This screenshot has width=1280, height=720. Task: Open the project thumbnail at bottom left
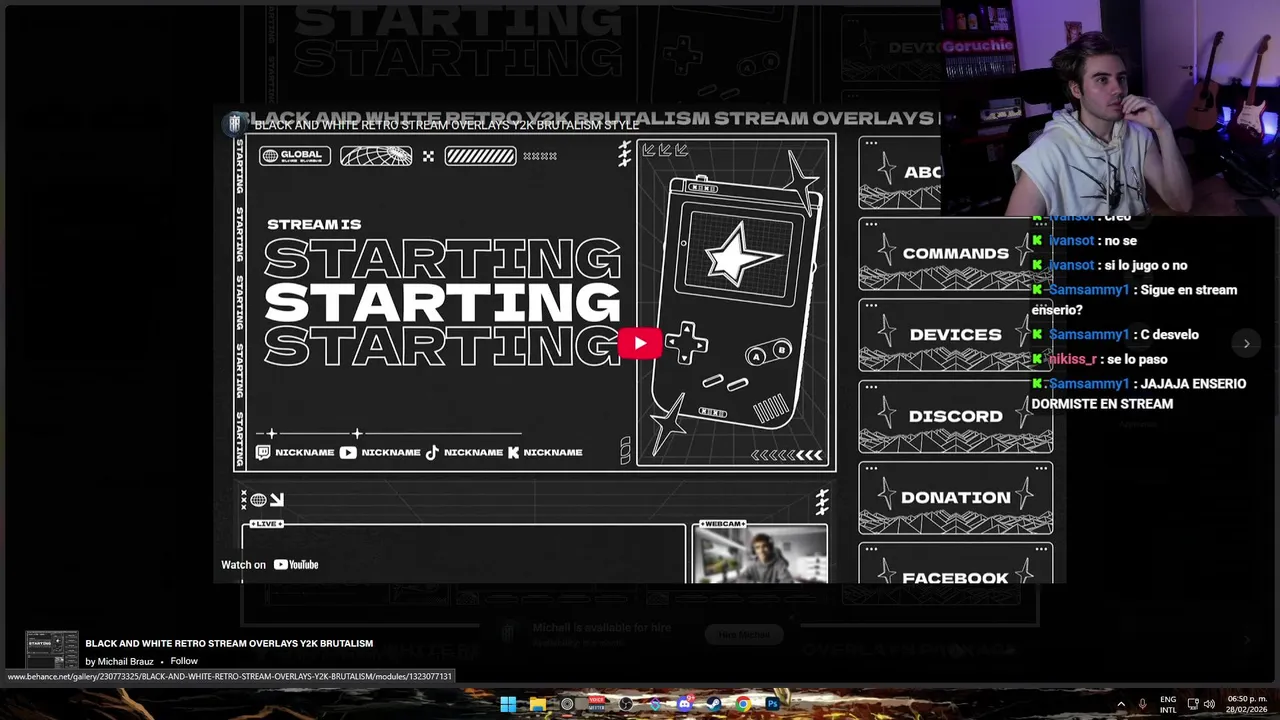coord(51,651)
